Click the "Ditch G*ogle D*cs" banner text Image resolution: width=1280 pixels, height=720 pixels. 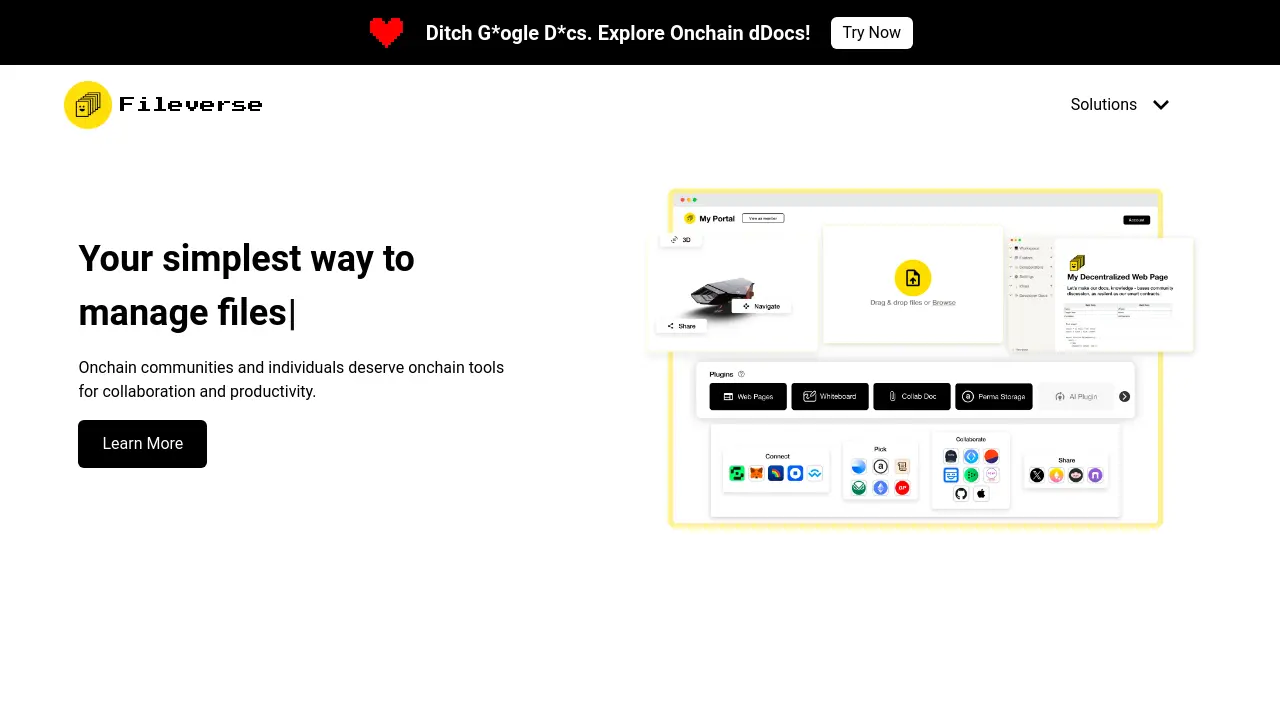point(618,33)
